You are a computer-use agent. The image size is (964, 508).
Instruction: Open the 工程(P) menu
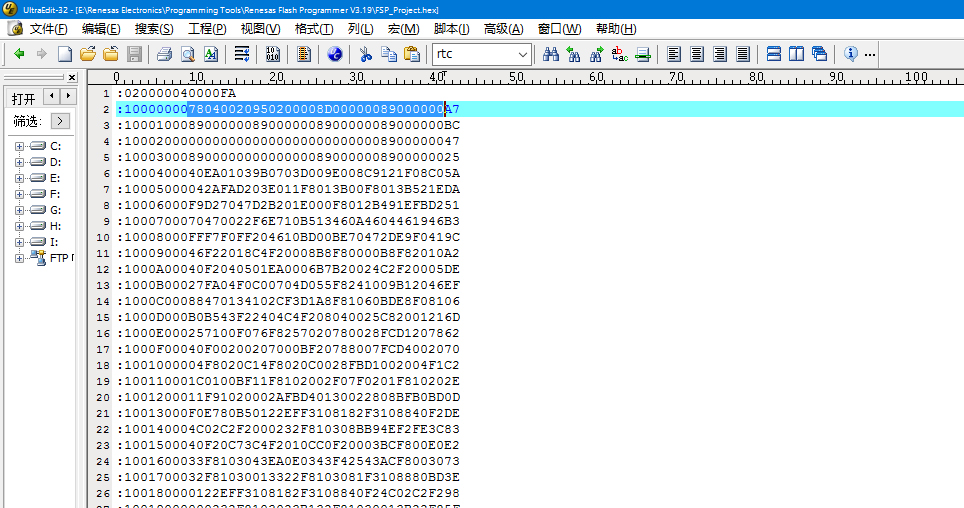(x=207, y=29)
